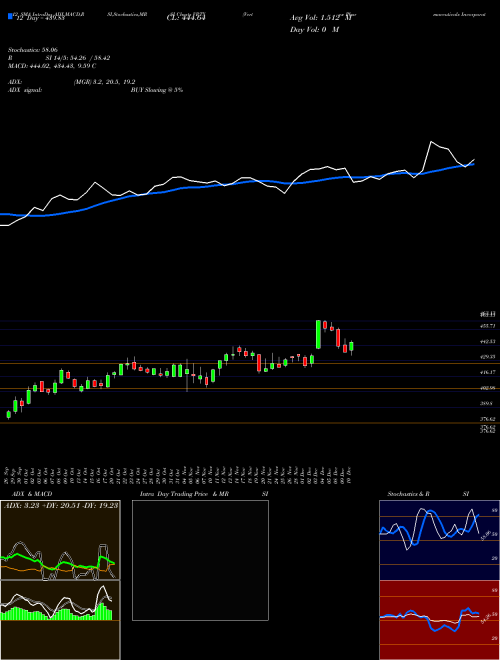500x660 pixels.
Task: Click the Stochastics & RSI panel title
Action: tap(428, 494)
